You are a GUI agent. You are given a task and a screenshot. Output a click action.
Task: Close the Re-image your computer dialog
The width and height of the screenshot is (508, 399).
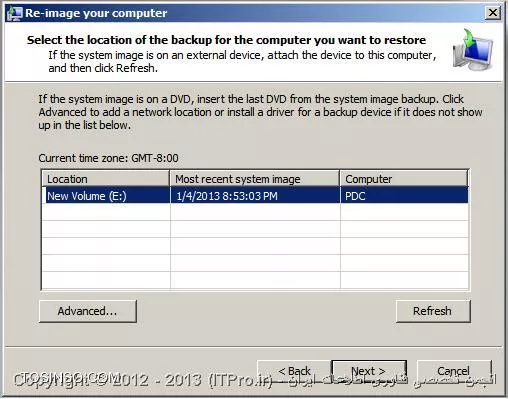click(x=493, y=13)
